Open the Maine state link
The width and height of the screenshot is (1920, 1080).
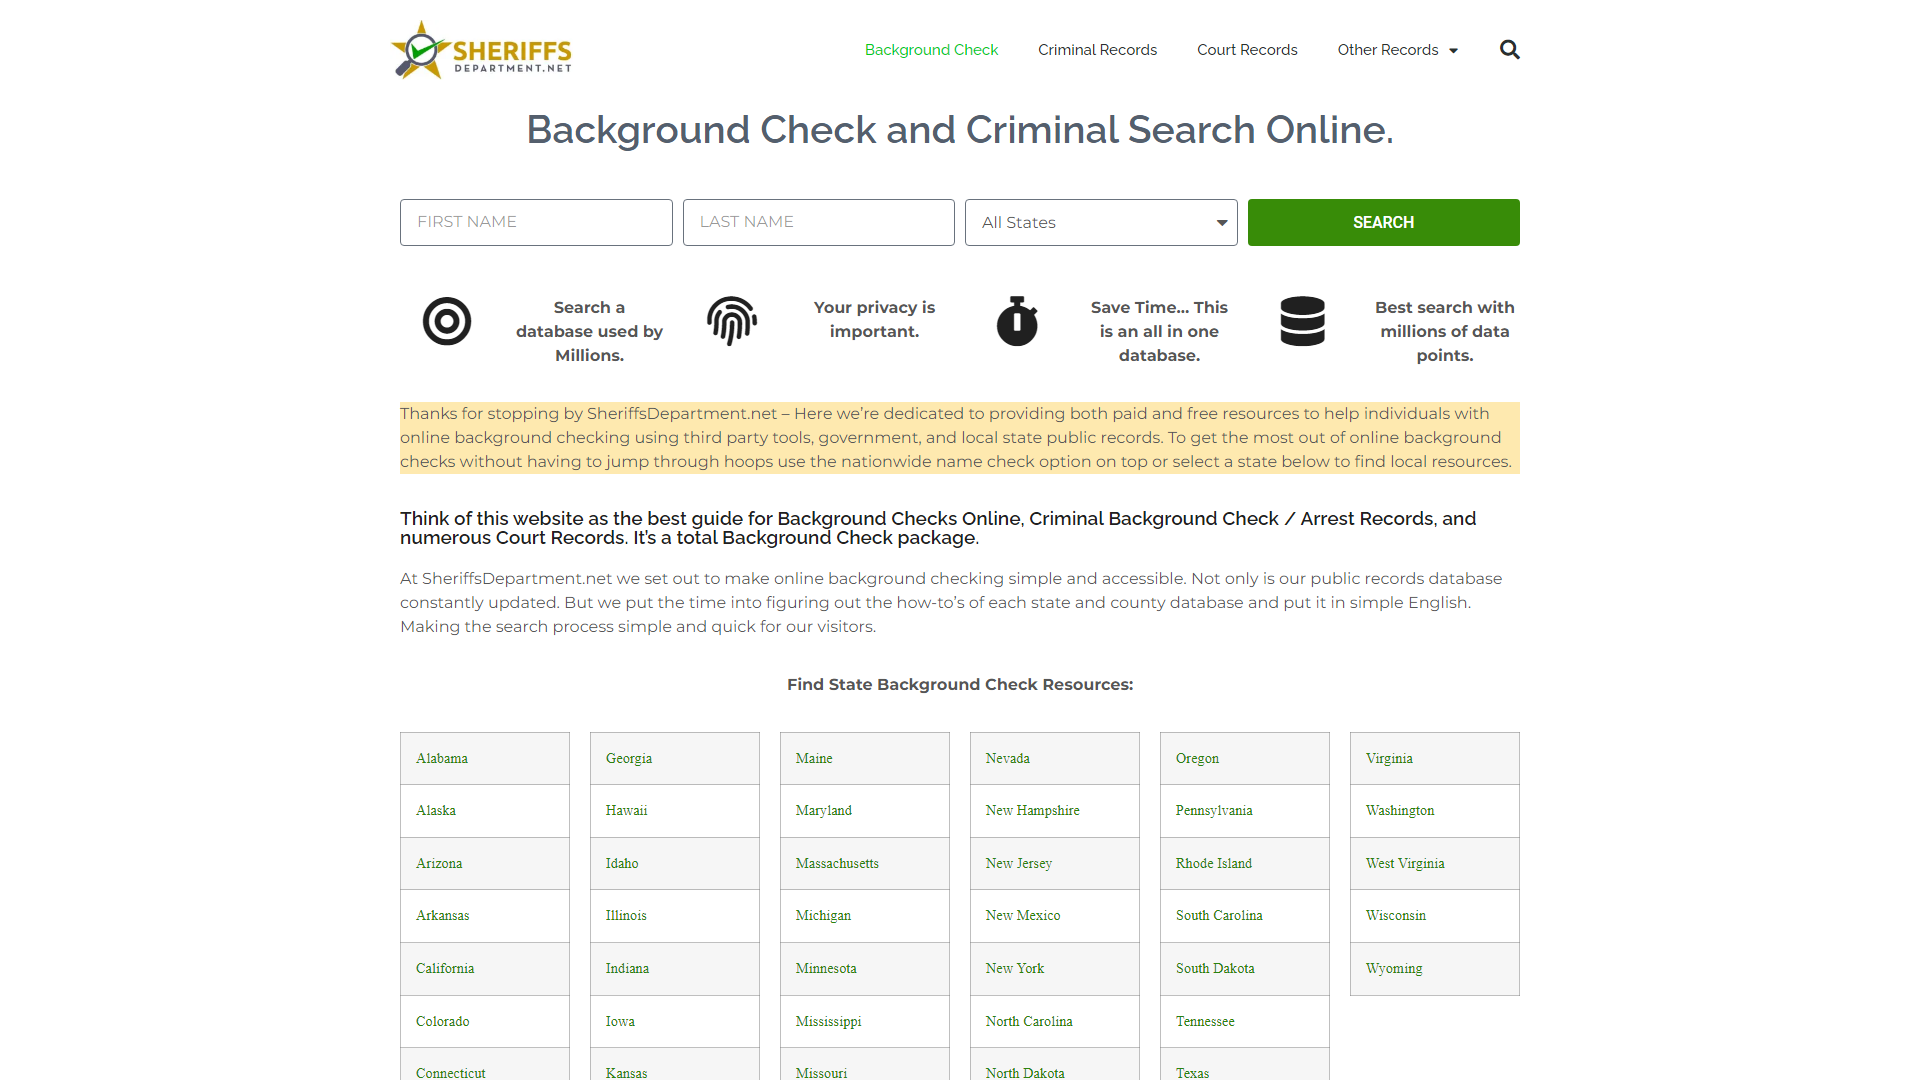pyautogui.click(x=814, y=759)
